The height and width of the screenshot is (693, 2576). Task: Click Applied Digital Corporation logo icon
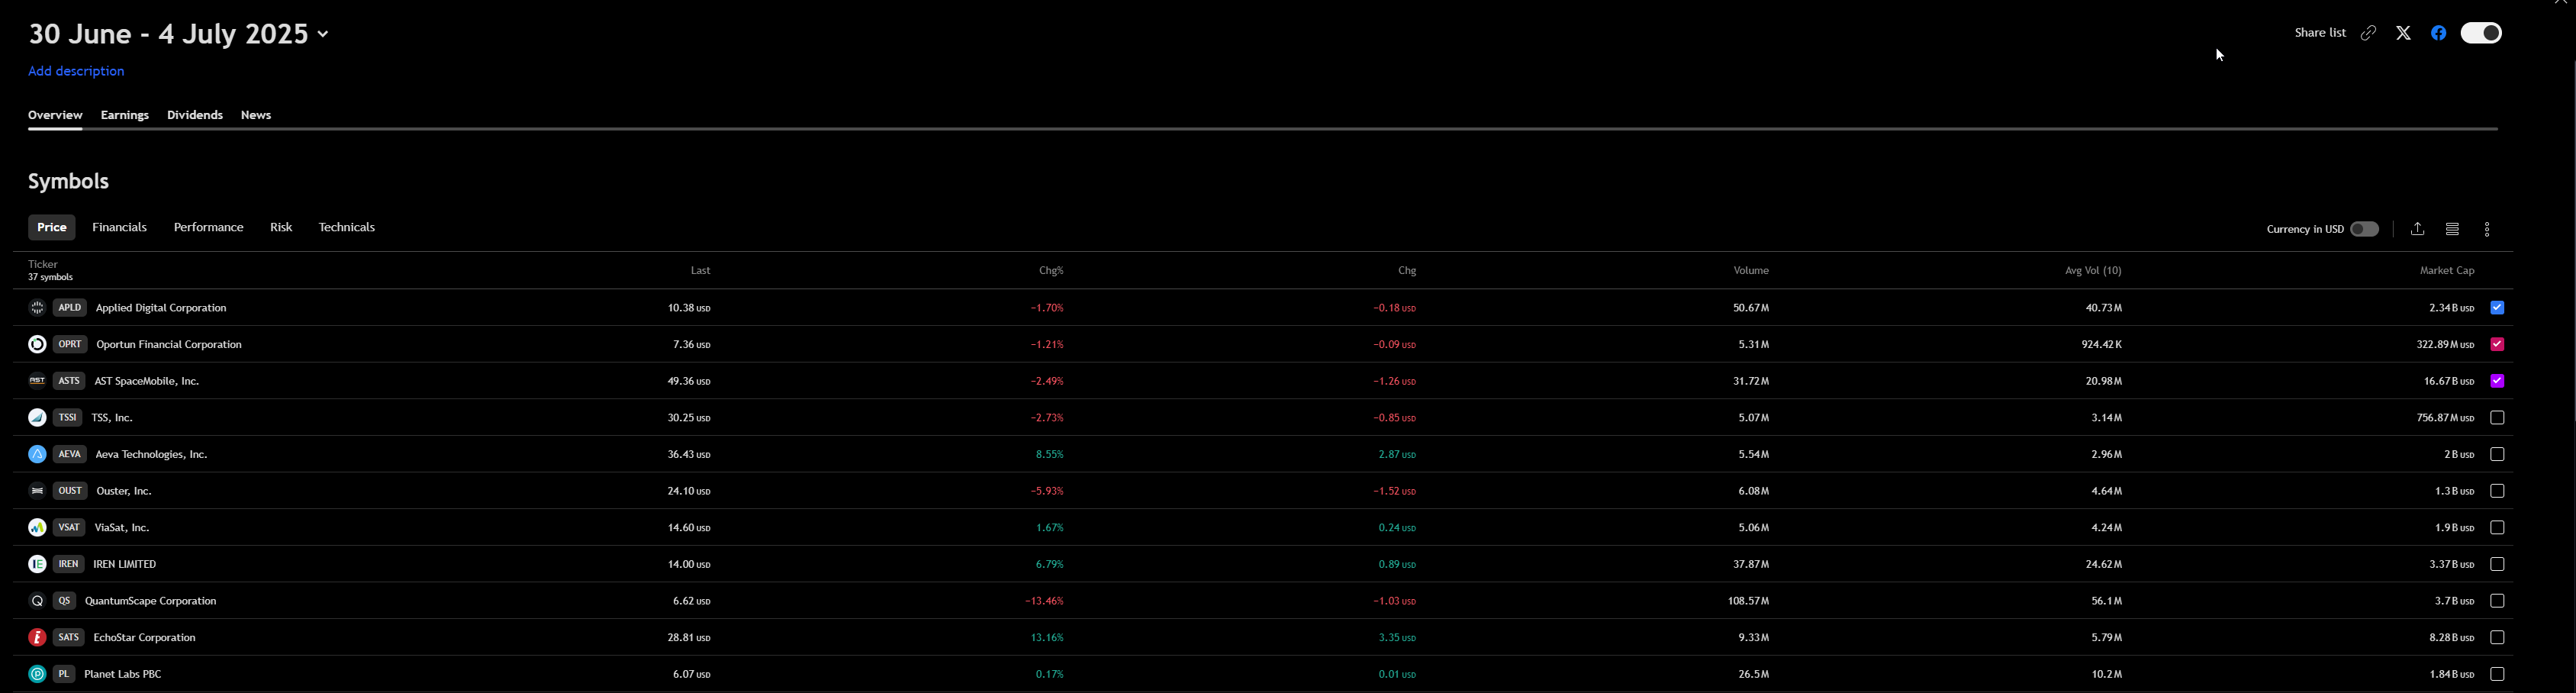(37, 308)
